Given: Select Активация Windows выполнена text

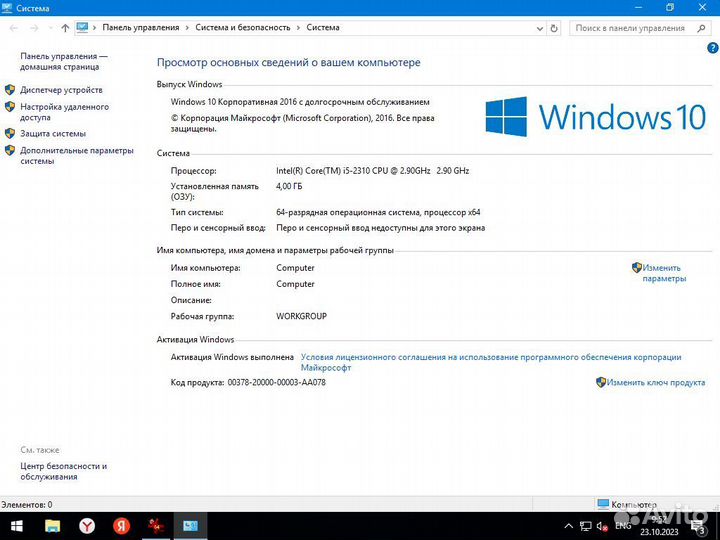Looking at the screenshot, I should click(x=232, y=357).
